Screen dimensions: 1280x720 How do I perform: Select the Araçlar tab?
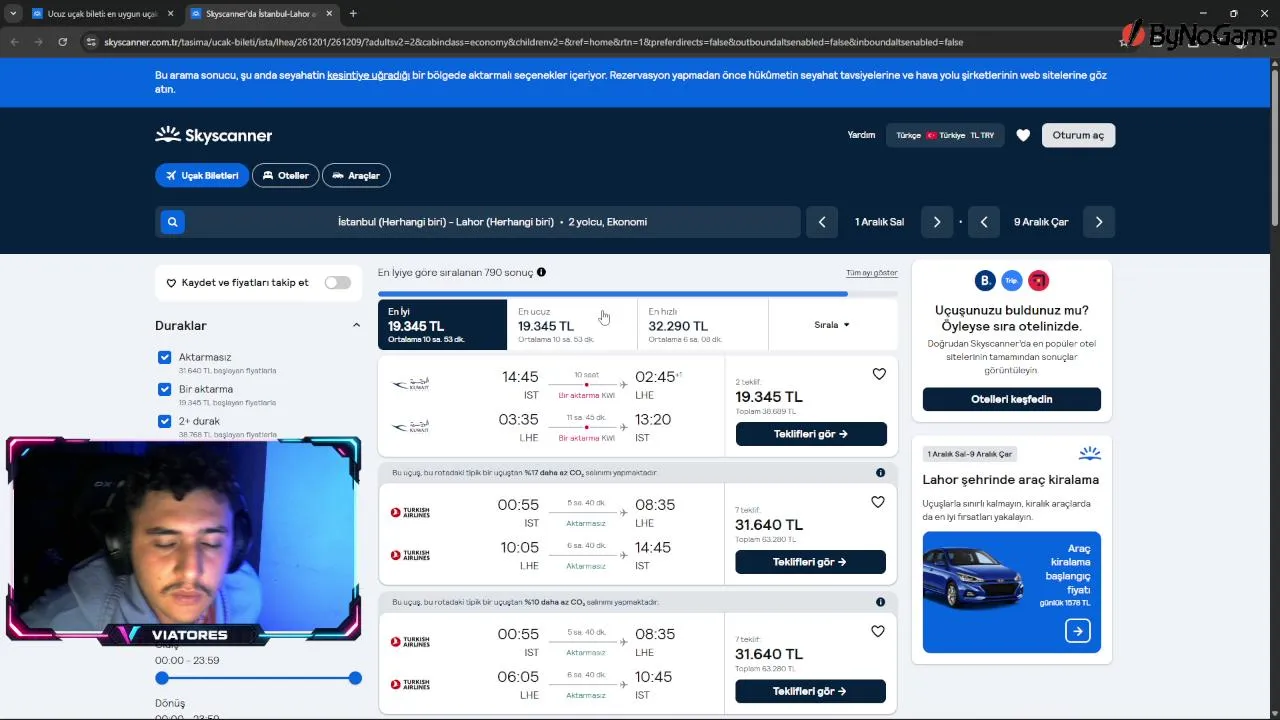click(x=356, y=175)
